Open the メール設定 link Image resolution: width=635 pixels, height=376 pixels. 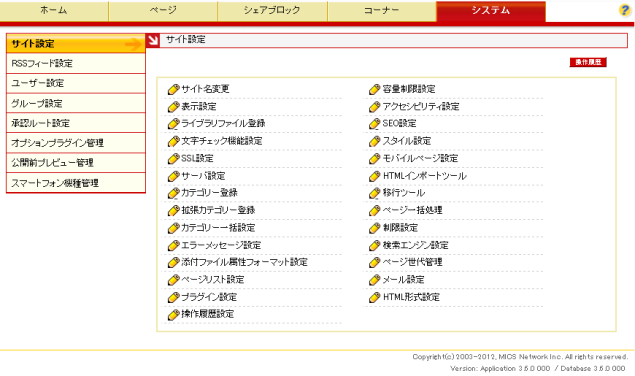pyautogui.click(x=403, y=280)
